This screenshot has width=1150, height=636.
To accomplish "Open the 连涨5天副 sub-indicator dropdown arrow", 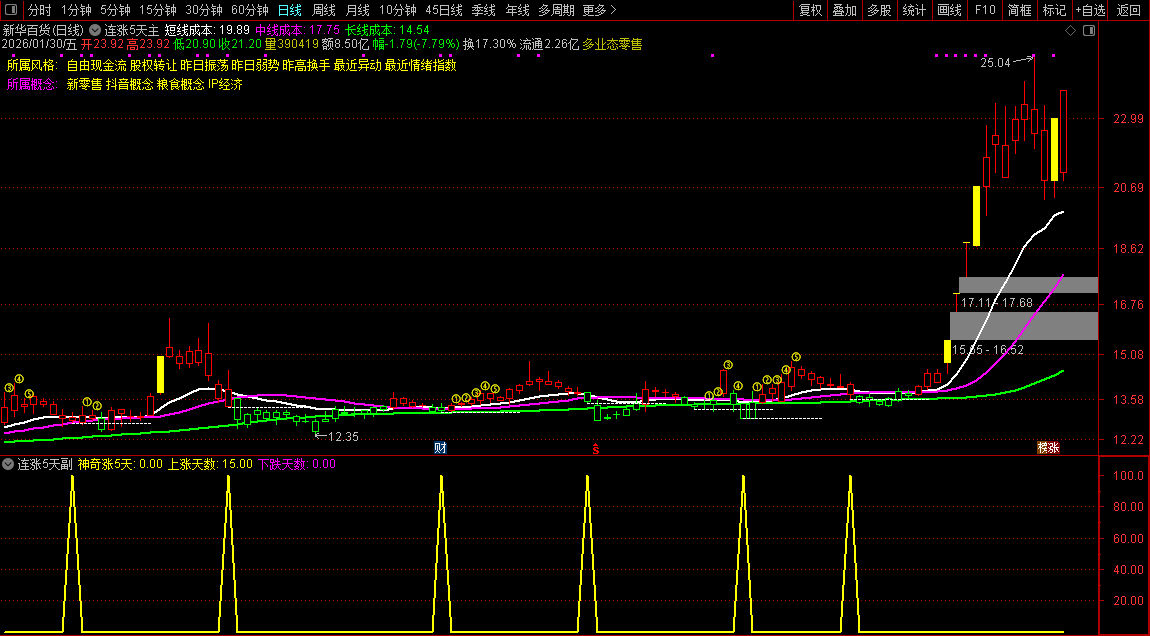I will pos(8,464).
